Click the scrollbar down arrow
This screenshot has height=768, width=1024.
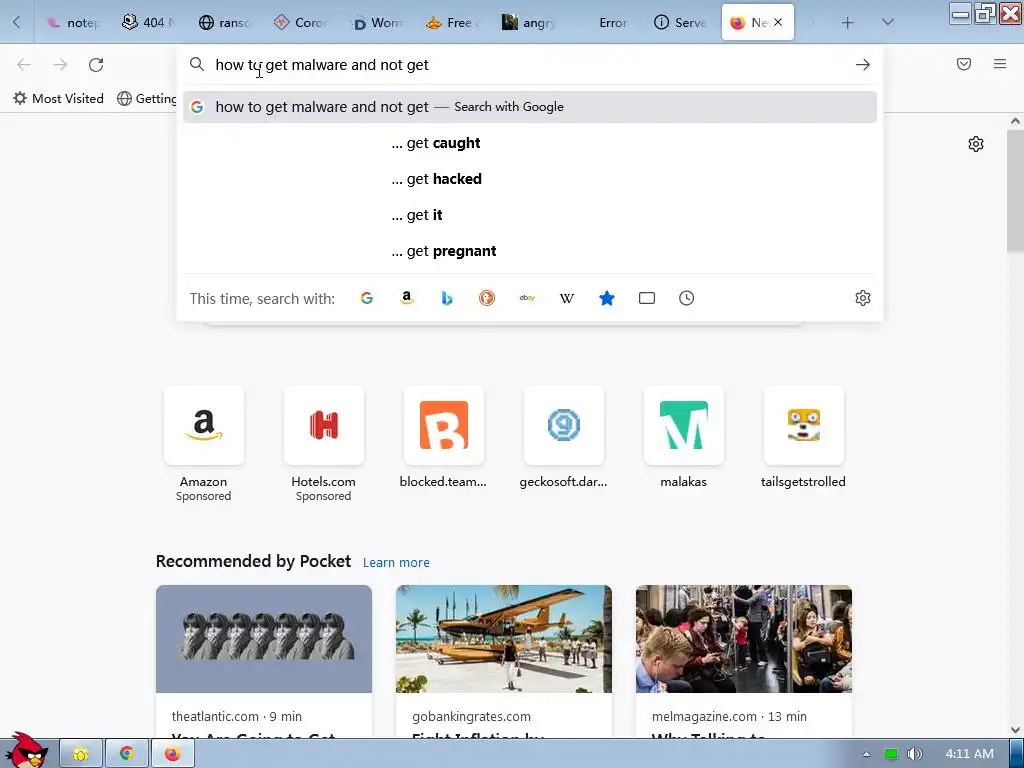point(1015,730)
